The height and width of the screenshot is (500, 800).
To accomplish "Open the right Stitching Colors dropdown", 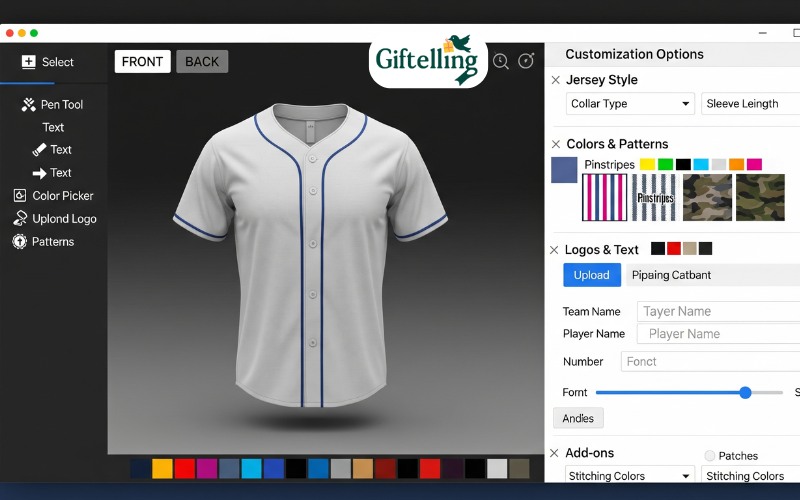I will (751, 475).
